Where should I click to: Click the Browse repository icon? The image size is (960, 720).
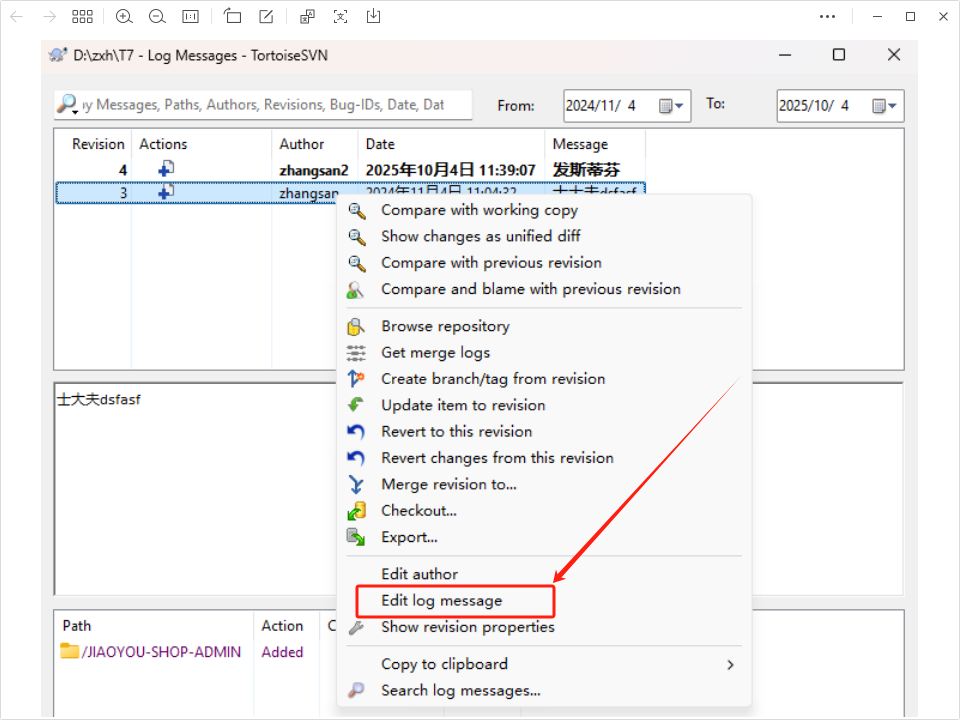(356, 327)
